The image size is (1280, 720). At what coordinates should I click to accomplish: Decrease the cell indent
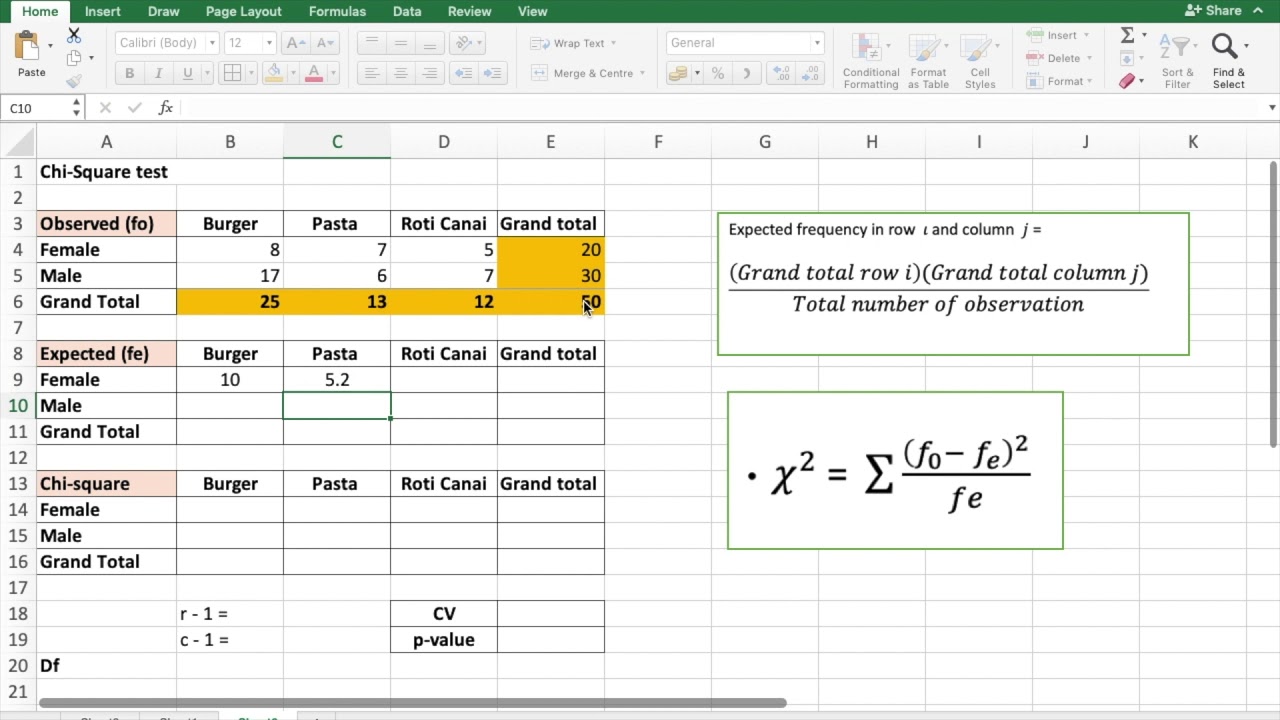point(463,73)
